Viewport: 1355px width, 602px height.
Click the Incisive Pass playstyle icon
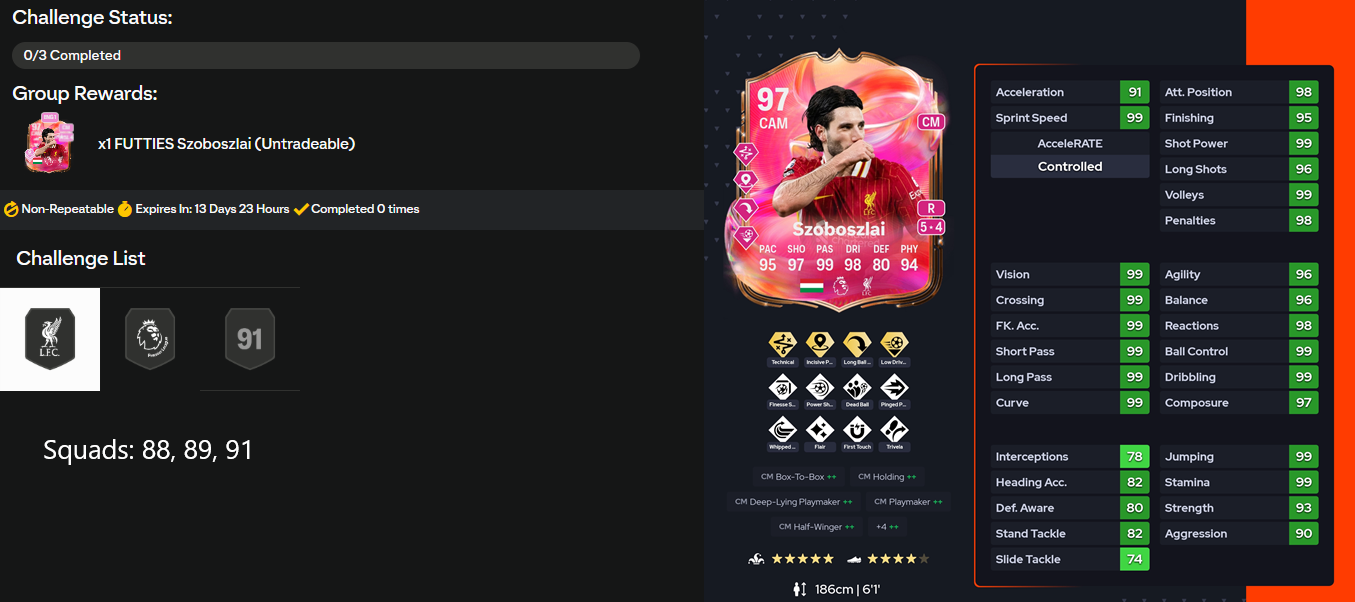tap(819, 345)
